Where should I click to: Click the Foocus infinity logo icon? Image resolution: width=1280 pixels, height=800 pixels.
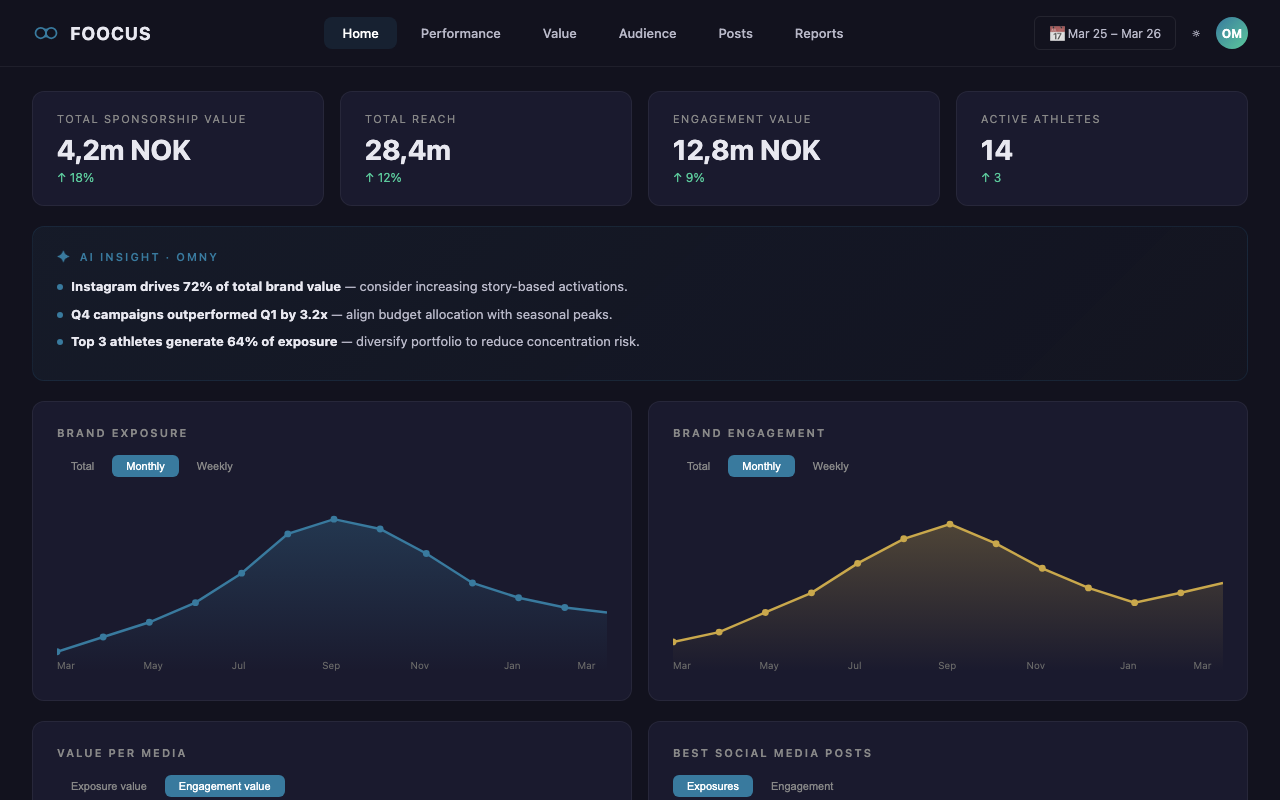pos(46,33)
